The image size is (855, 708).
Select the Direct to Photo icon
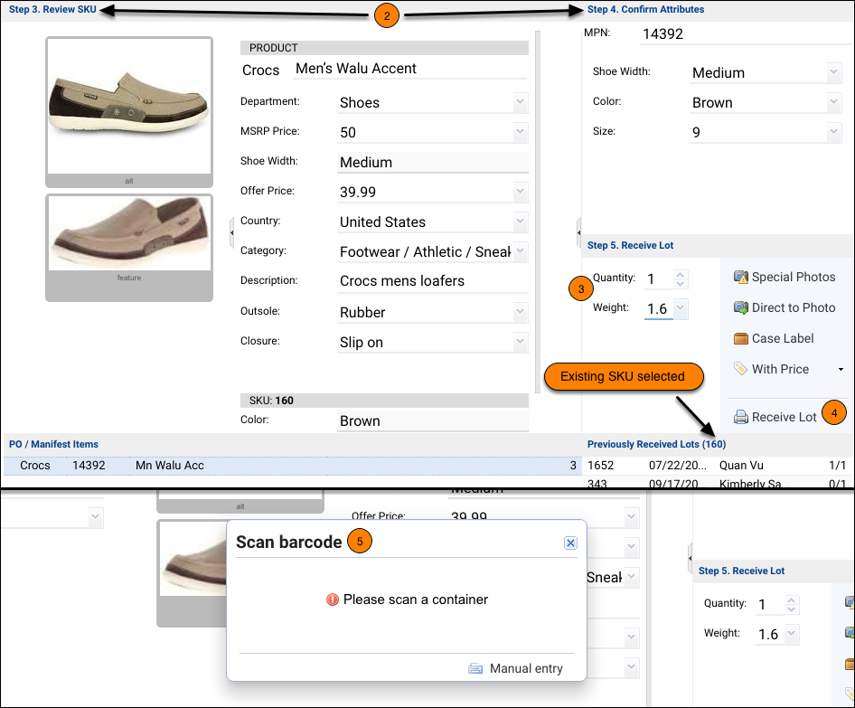click(740, 308)
